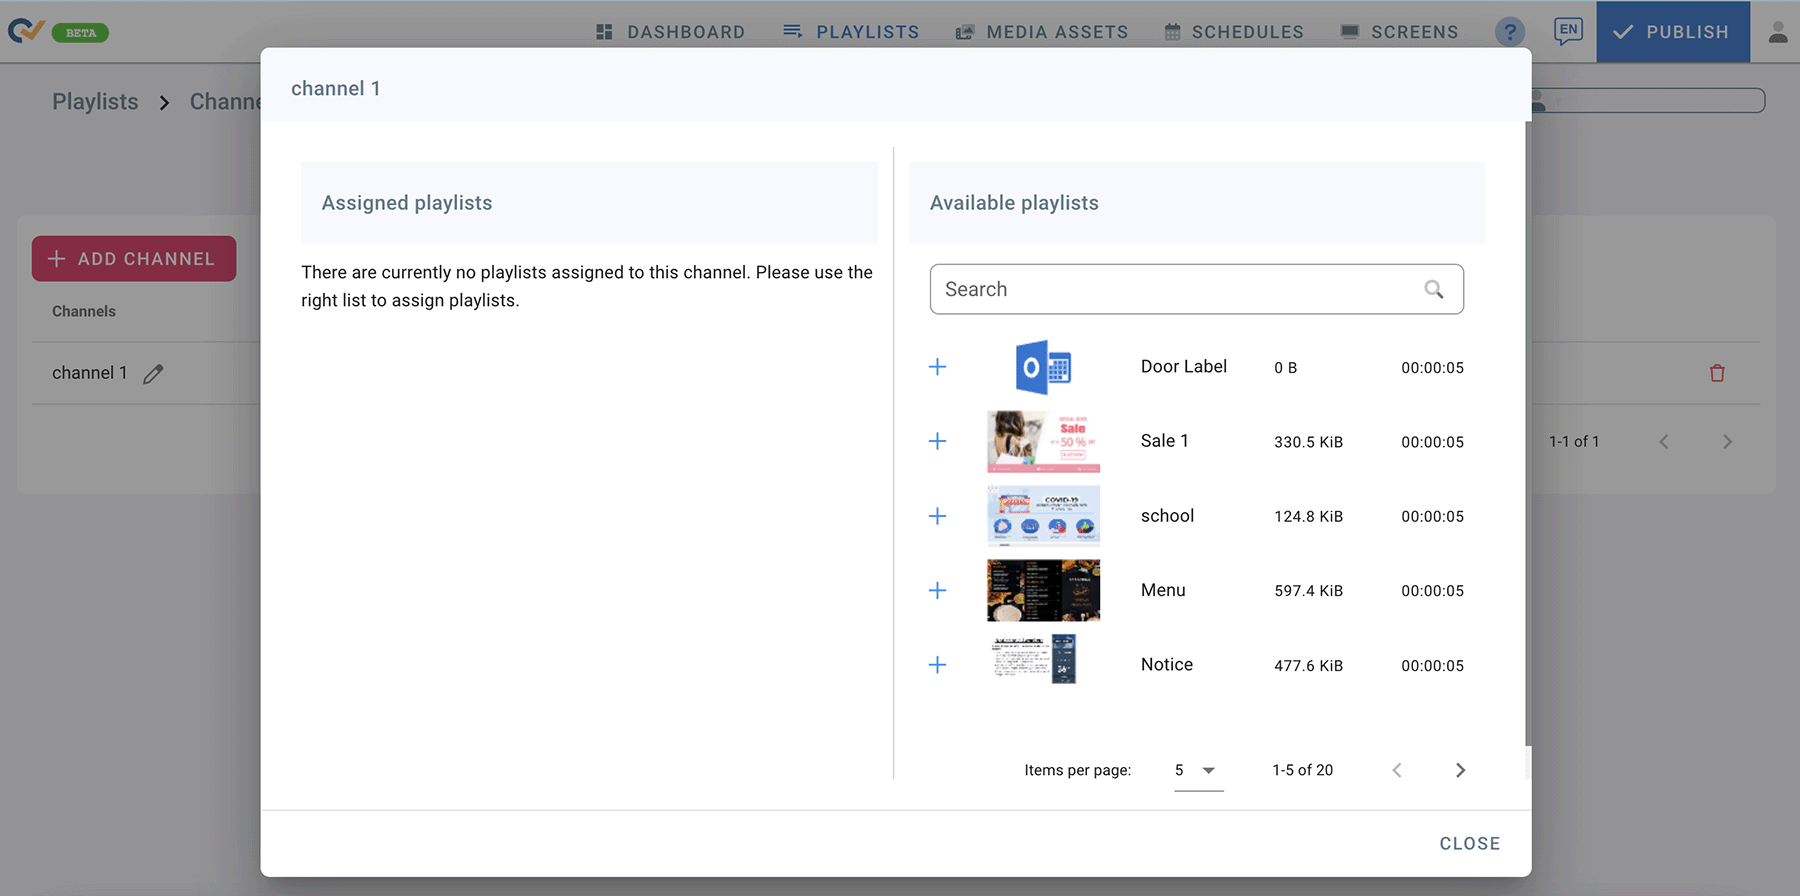This screenshot has height=896, width=1800.
Task: Assign the Menu playlist using plus icon
Action: click(x=937, y=590)
